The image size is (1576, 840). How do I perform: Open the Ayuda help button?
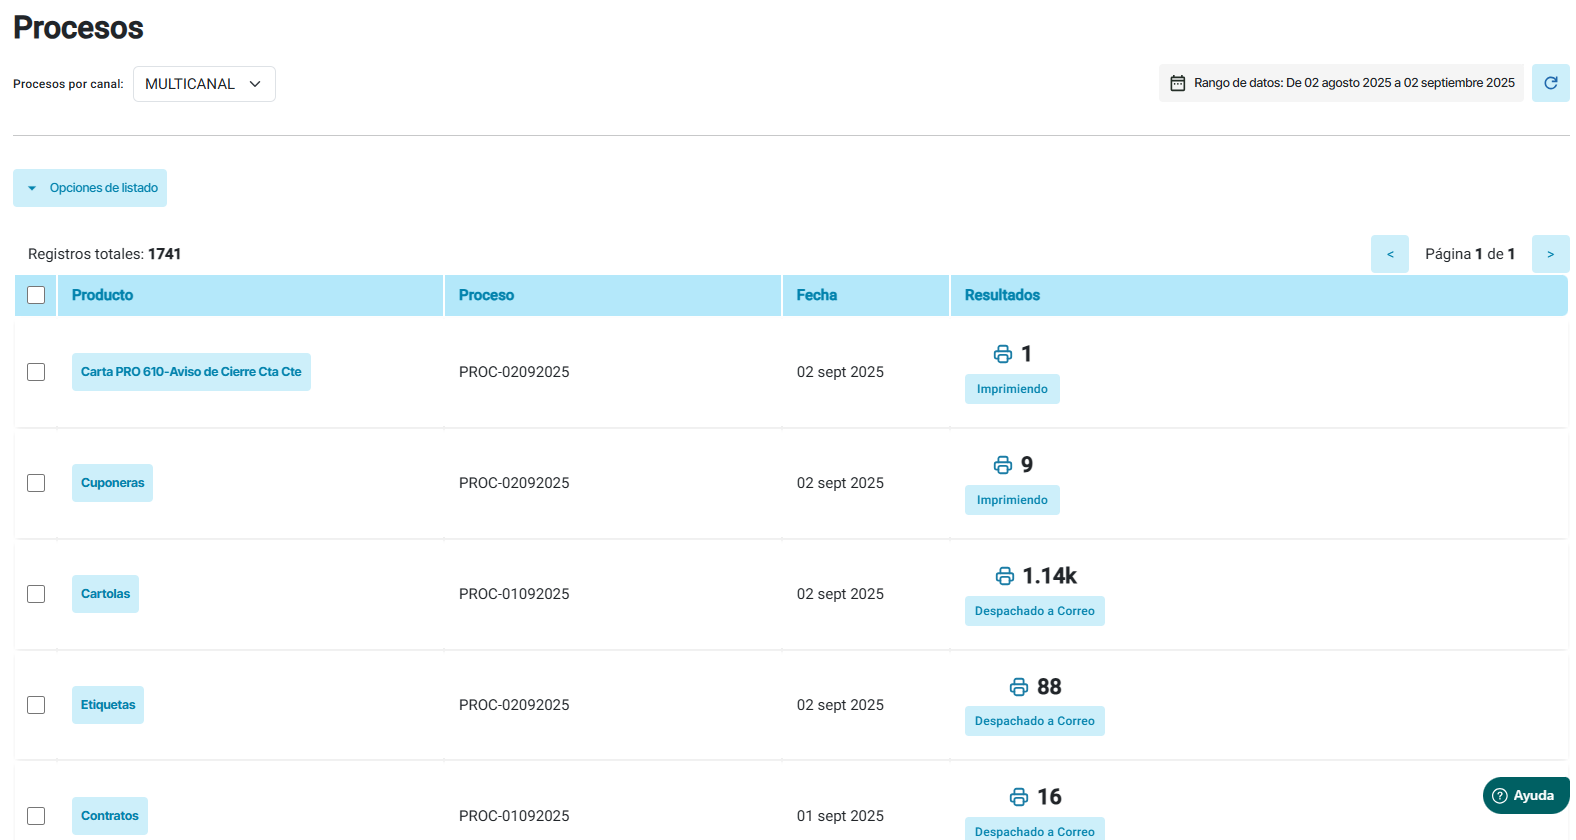pyautogui.click(x=1526, y=796)
